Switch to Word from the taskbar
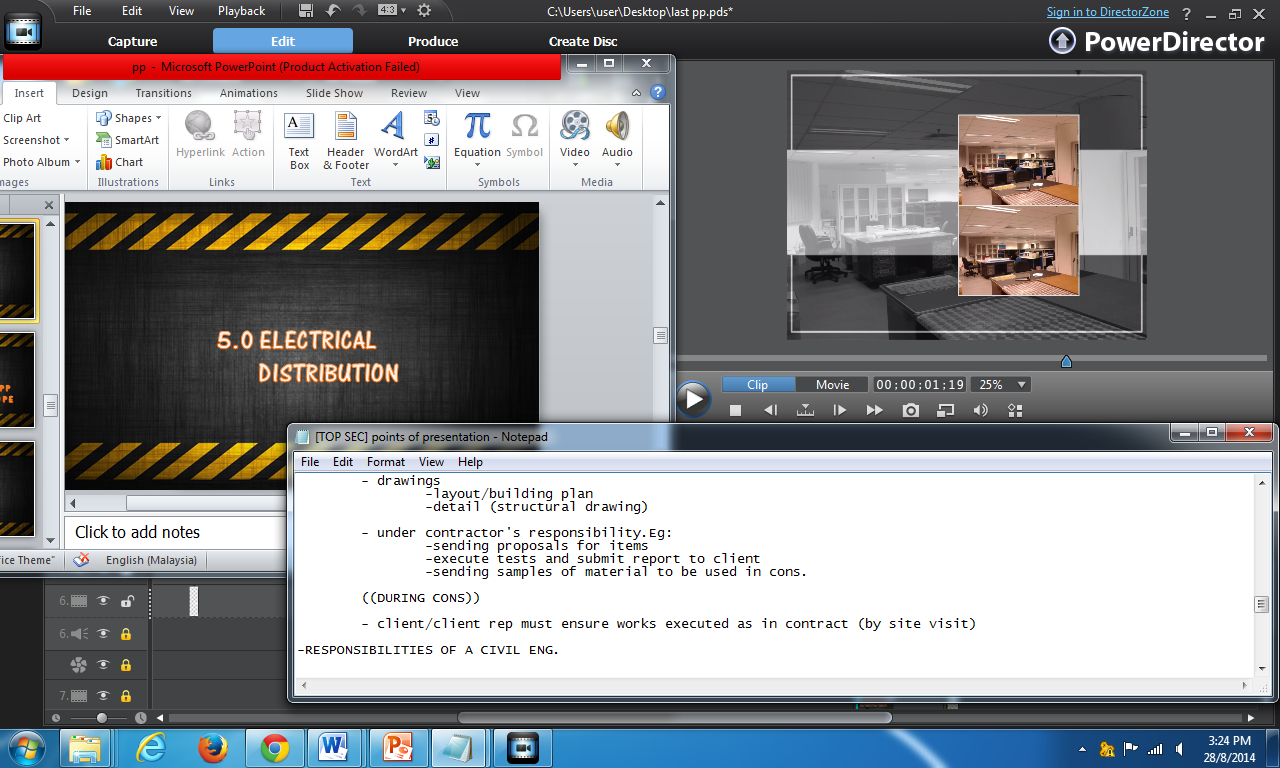The image size is (1280, 768). pyautogui.click(x=333, y=748)
